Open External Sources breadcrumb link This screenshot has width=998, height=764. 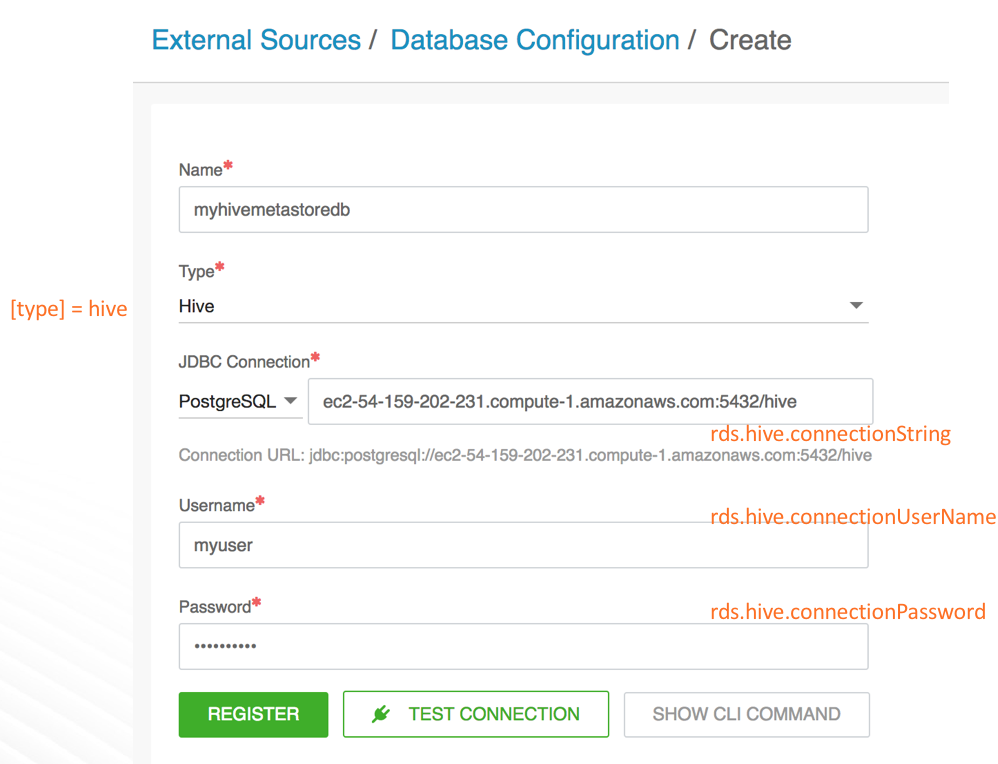click(x=256, y=40)
